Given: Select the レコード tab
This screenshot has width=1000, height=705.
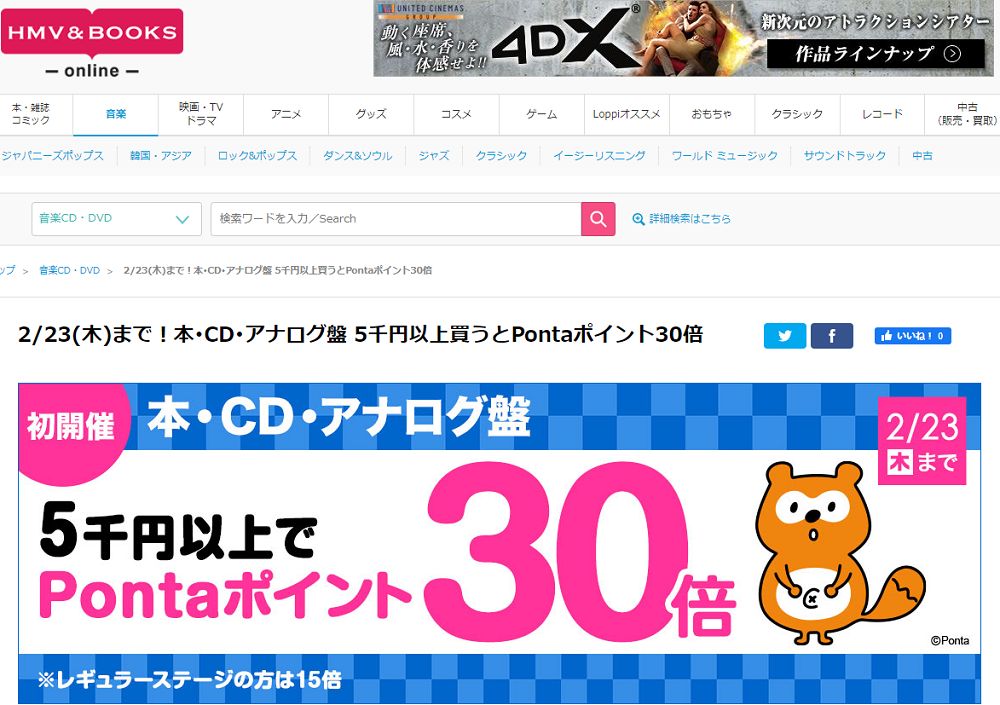Looking at the screenshot, I should click(882, 114).
